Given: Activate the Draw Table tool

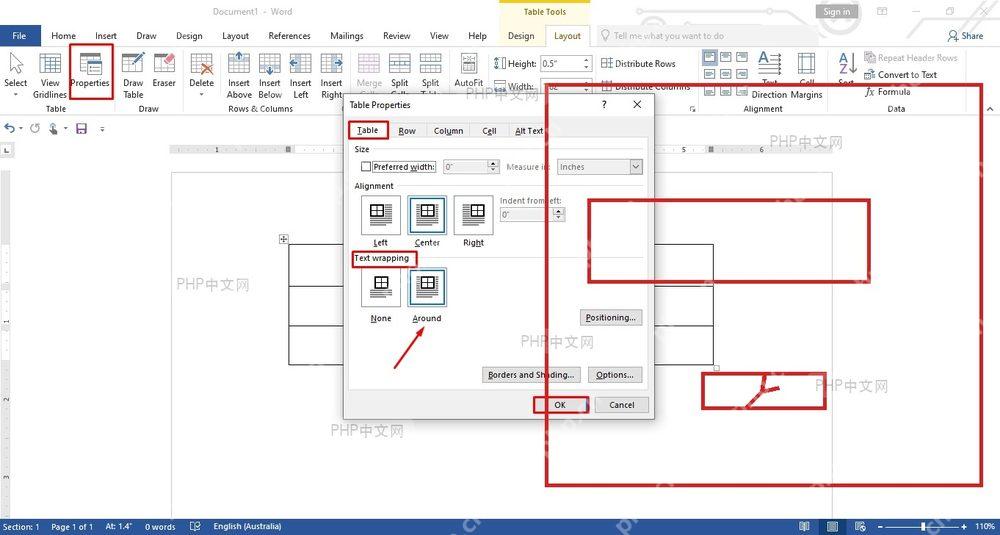Looking at the screenshot, I should pos(133,75).
